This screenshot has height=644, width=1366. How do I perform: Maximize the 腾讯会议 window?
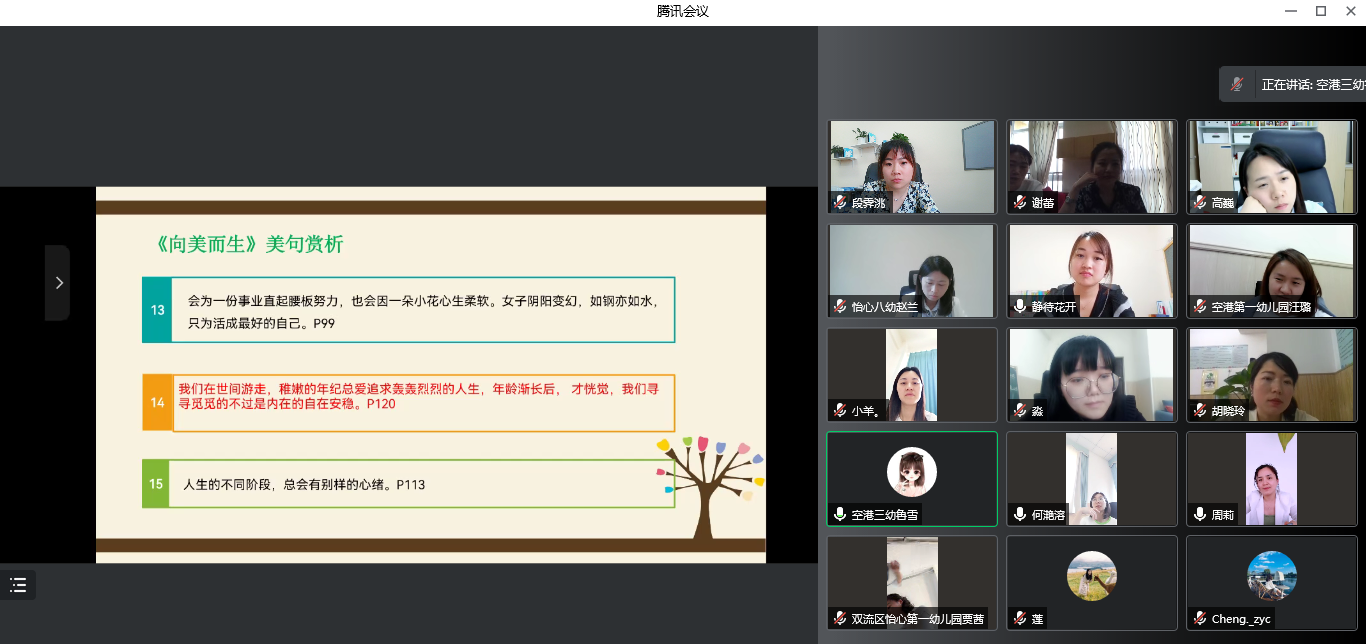click(x=1320, y=11)
